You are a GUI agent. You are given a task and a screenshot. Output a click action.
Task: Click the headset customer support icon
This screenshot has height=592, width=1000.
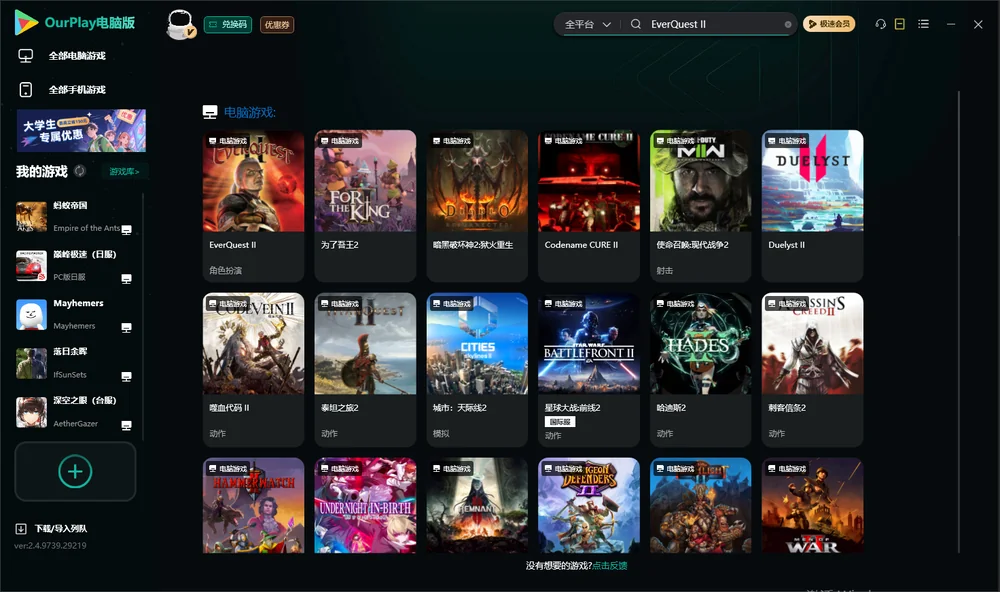pyautogui.click(x=880, y=24)
